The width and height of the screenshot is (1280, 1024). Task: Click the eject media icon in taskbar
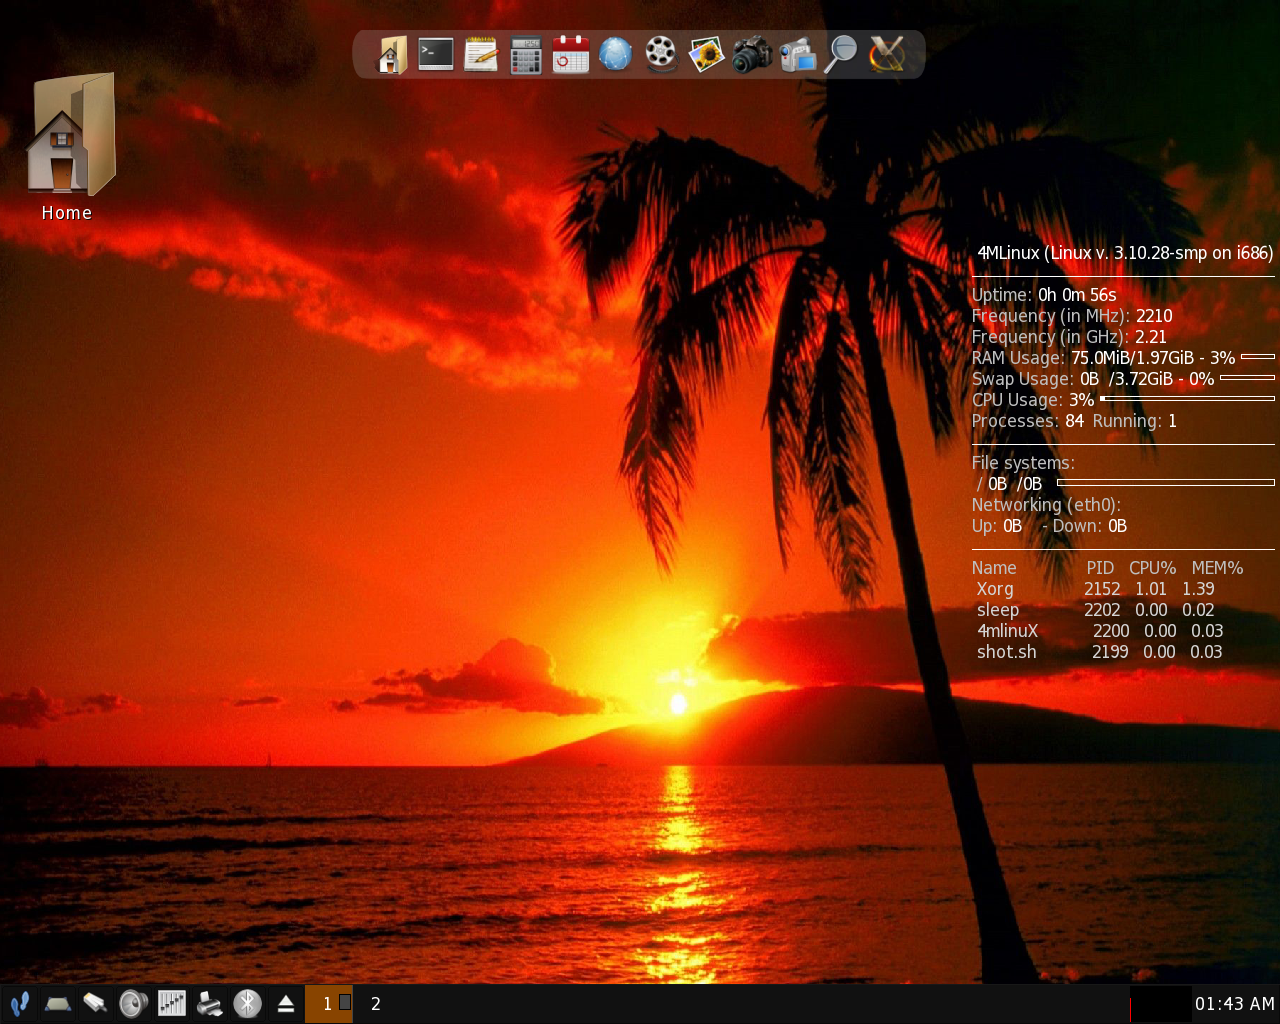coord(285,1003)
